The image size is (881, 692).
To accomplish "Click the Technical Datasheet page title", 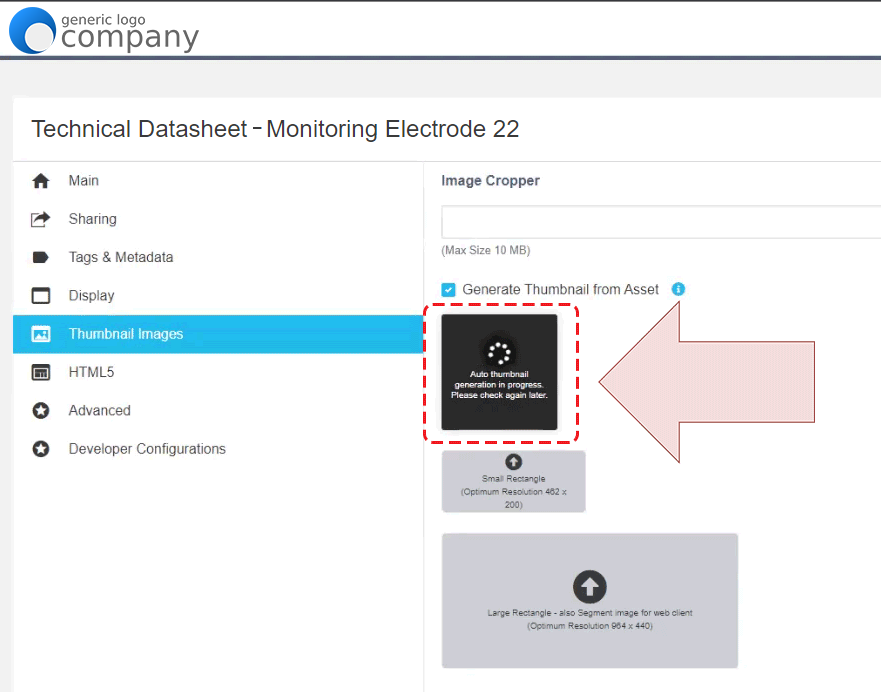I will 275,129.
